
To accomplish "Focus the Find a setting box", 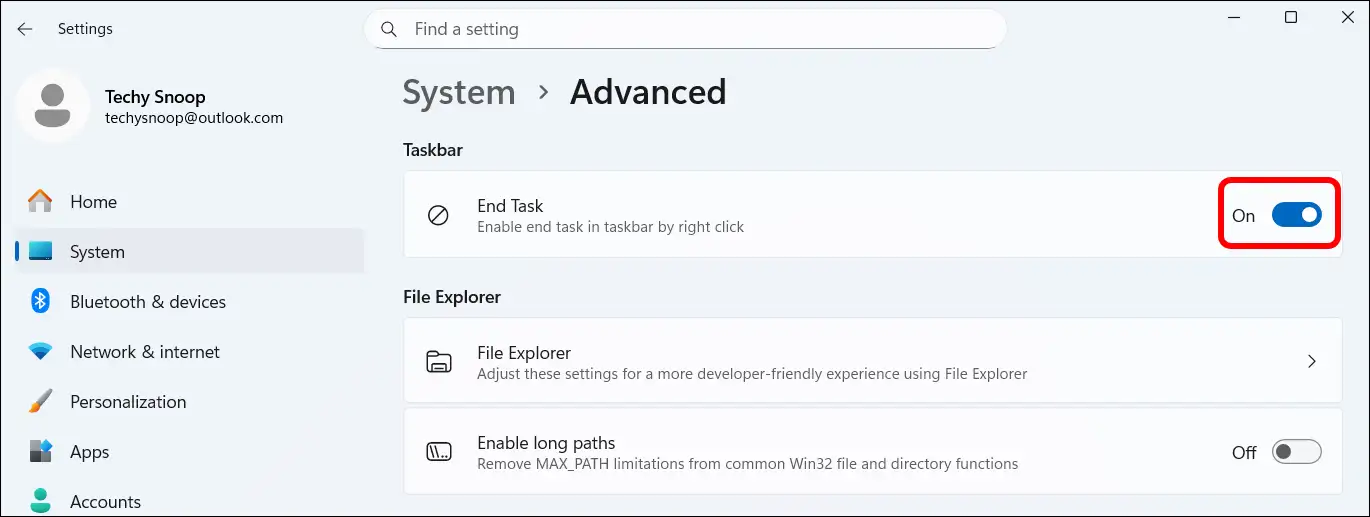I will (x=685, y=29).
